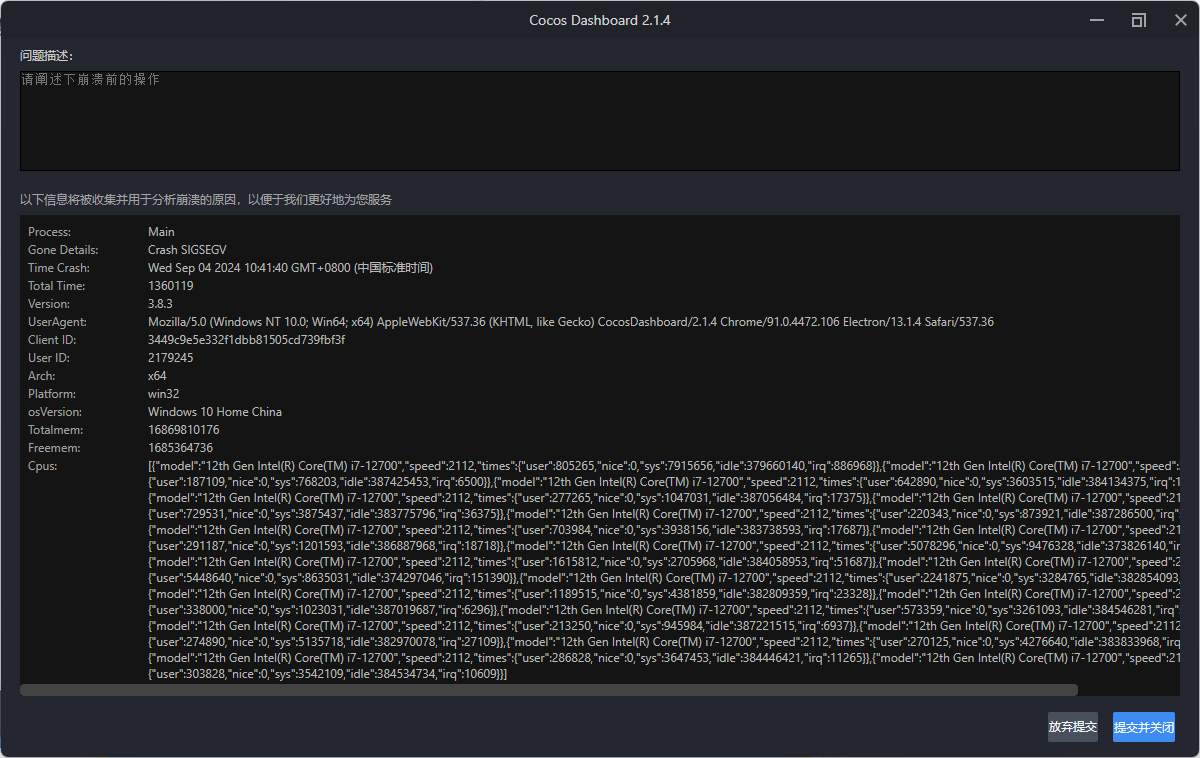The height and width of the screenshot is (758, 1200).
Task: Click the Version value 3.8.3
Action: pyautogui.click(x=160, y=304)
